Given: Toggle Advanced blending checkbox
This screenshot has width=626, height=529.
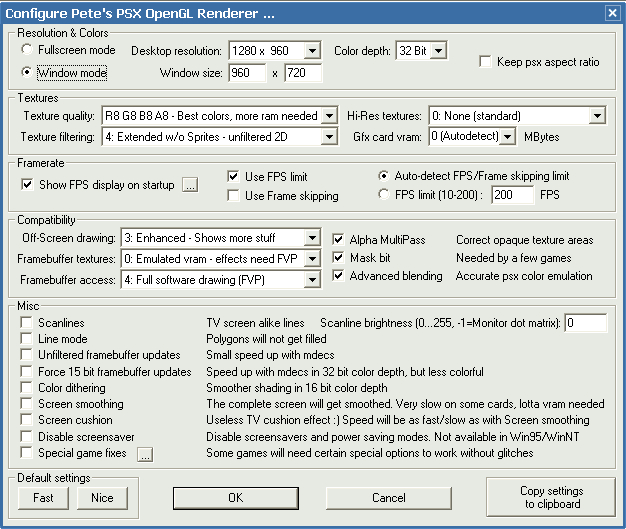Looking at the screenshot, I should coord(338,275).
